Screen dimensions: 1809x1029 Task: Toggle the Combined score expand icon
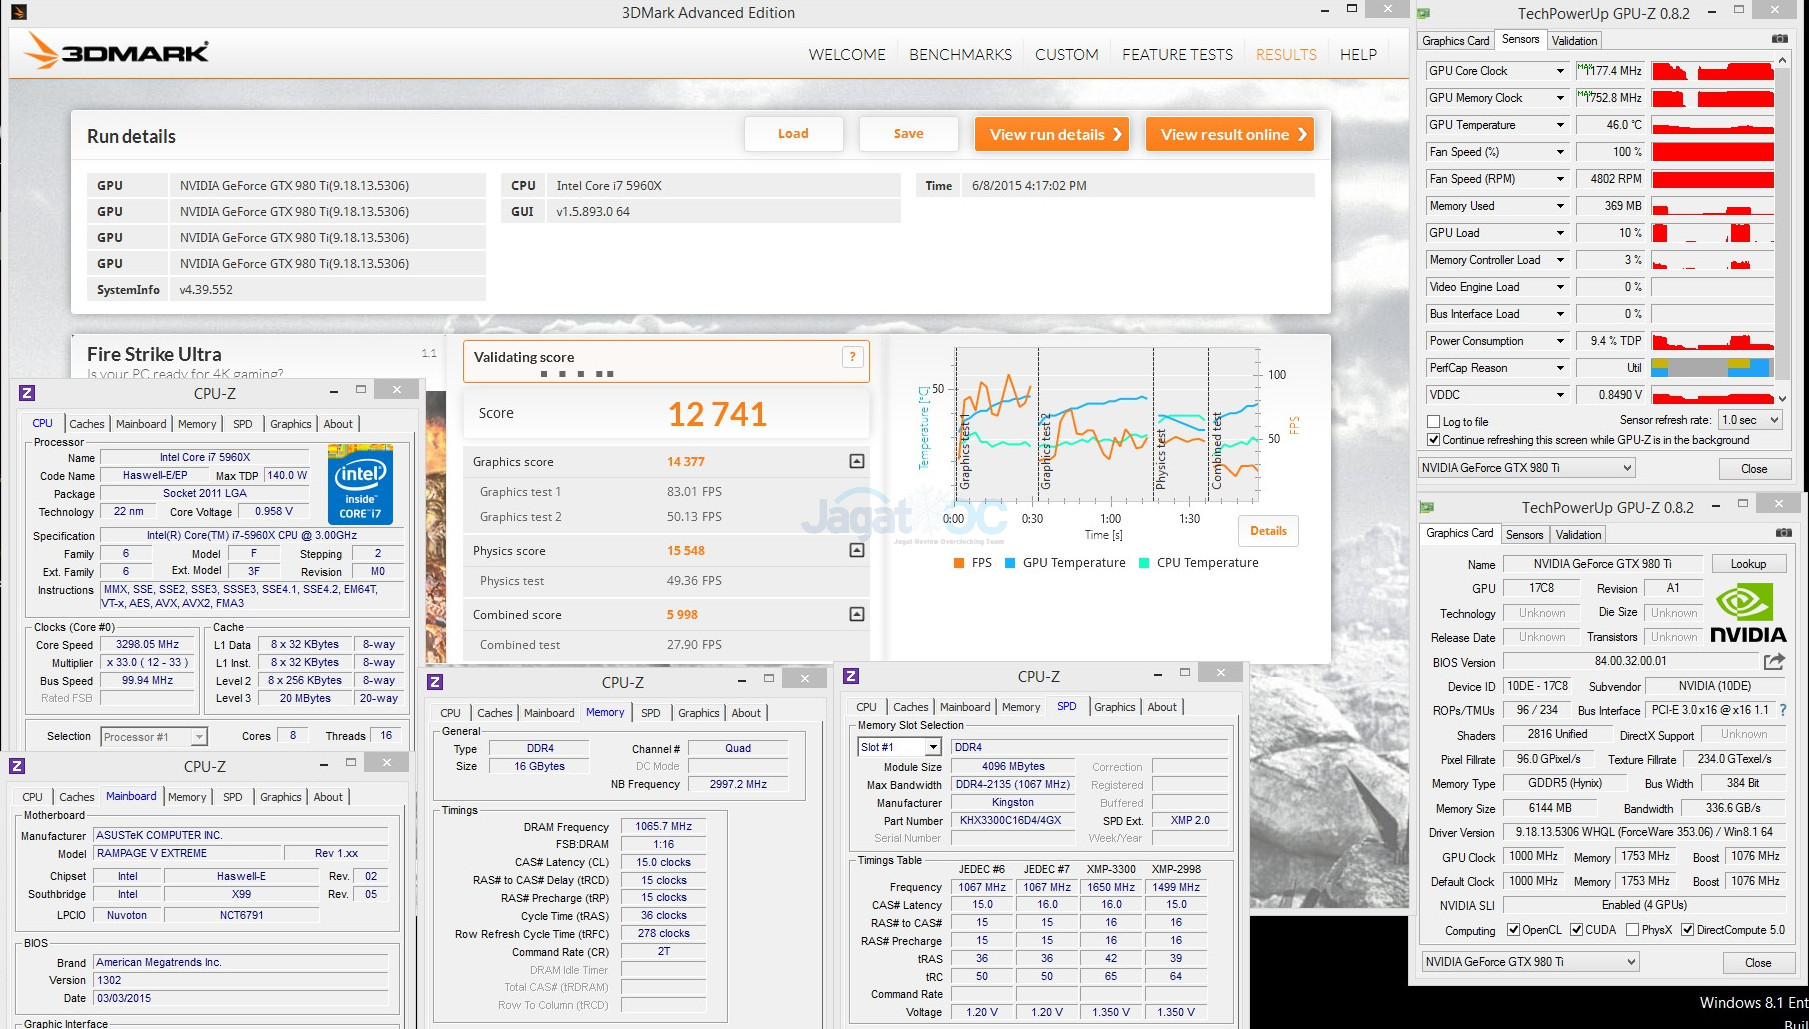pos(857,614)
